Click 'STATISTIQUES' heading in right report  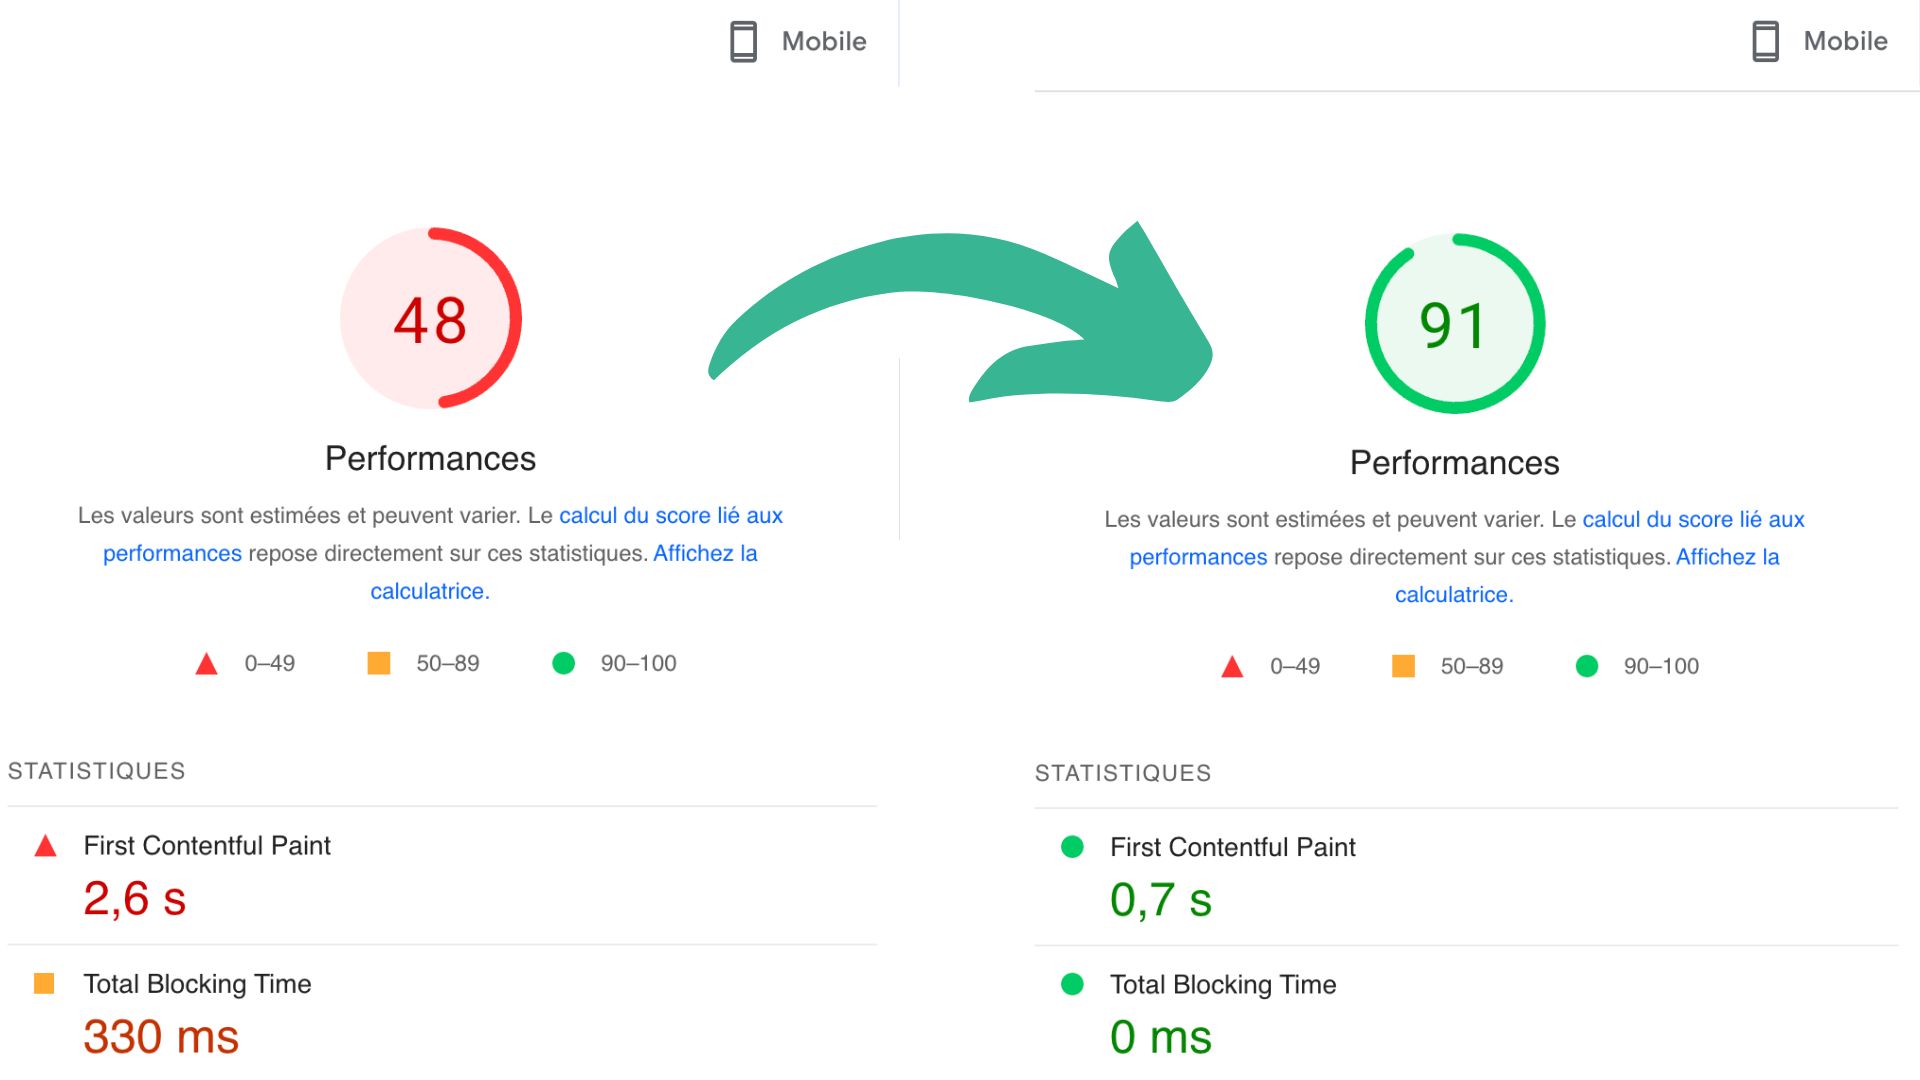(x=1123, y=773)
